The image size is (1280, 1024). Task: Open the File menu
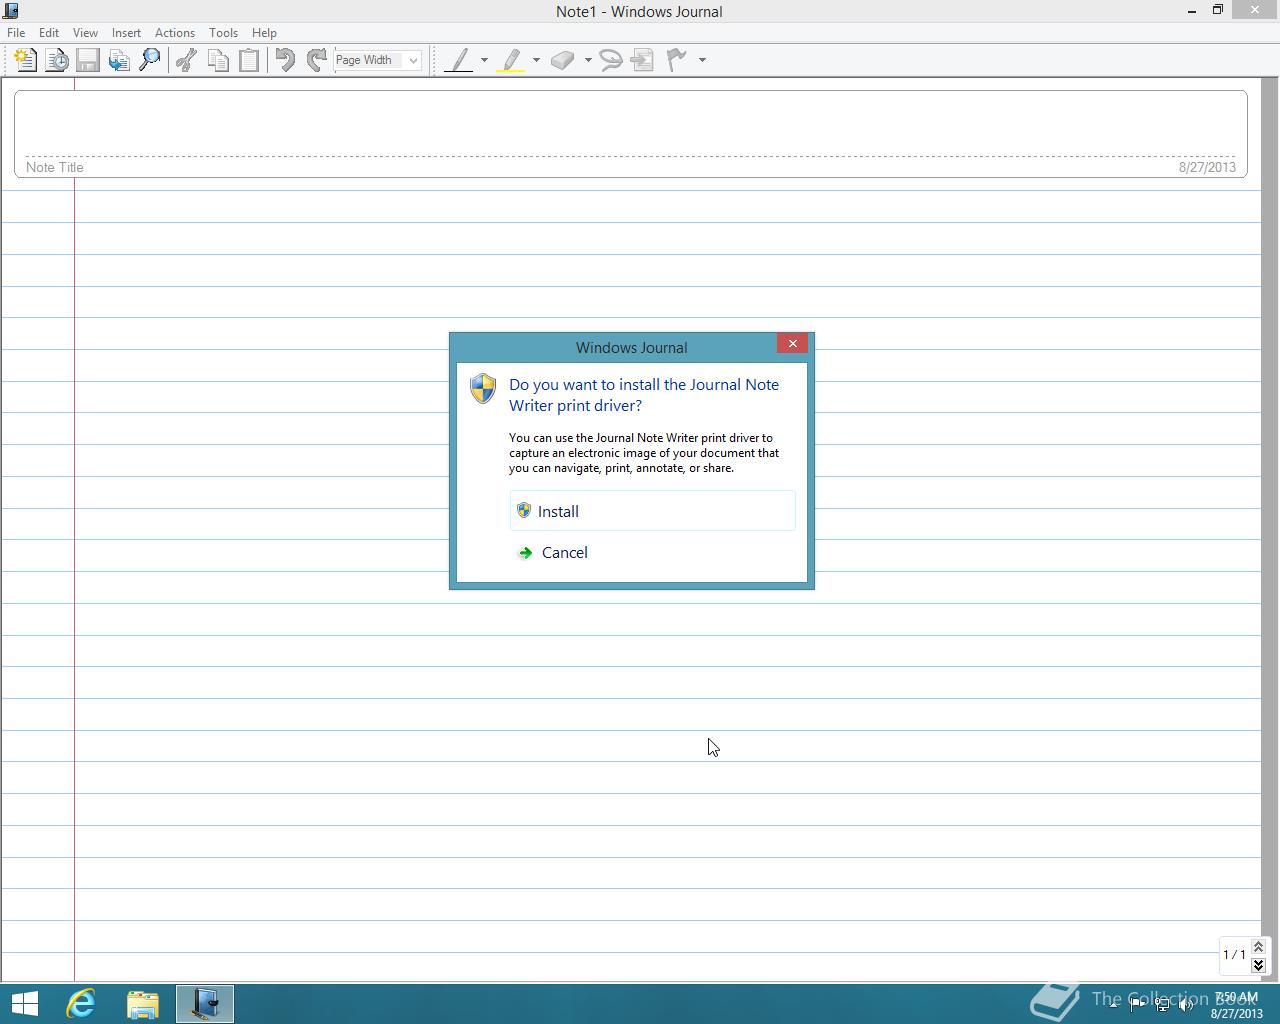pyautogui.click(x=16, y=33)
